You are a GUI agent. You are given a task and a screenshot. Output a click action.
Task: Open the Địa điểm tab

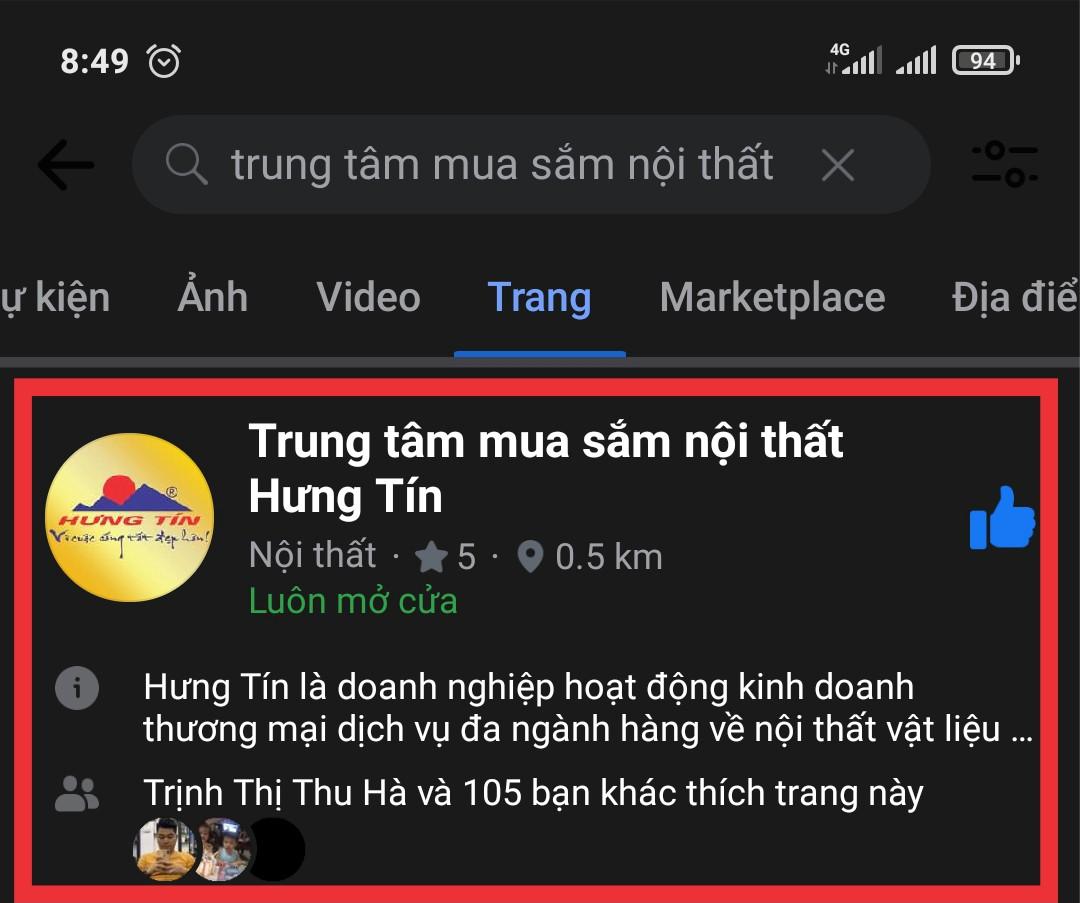pyautogui.click(x=1015, y=297)
